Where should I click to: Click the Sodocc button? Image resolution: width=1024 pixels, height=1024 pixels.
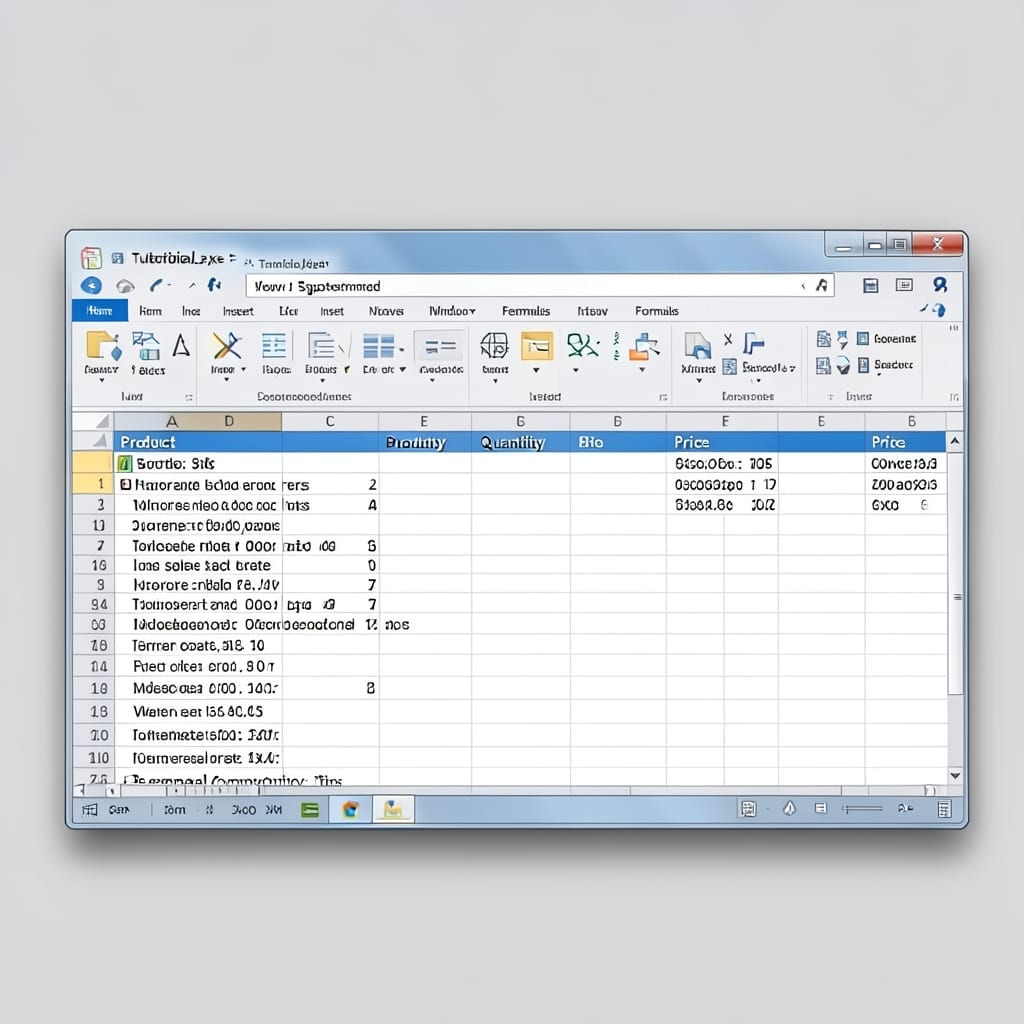(x=885, y=364)
